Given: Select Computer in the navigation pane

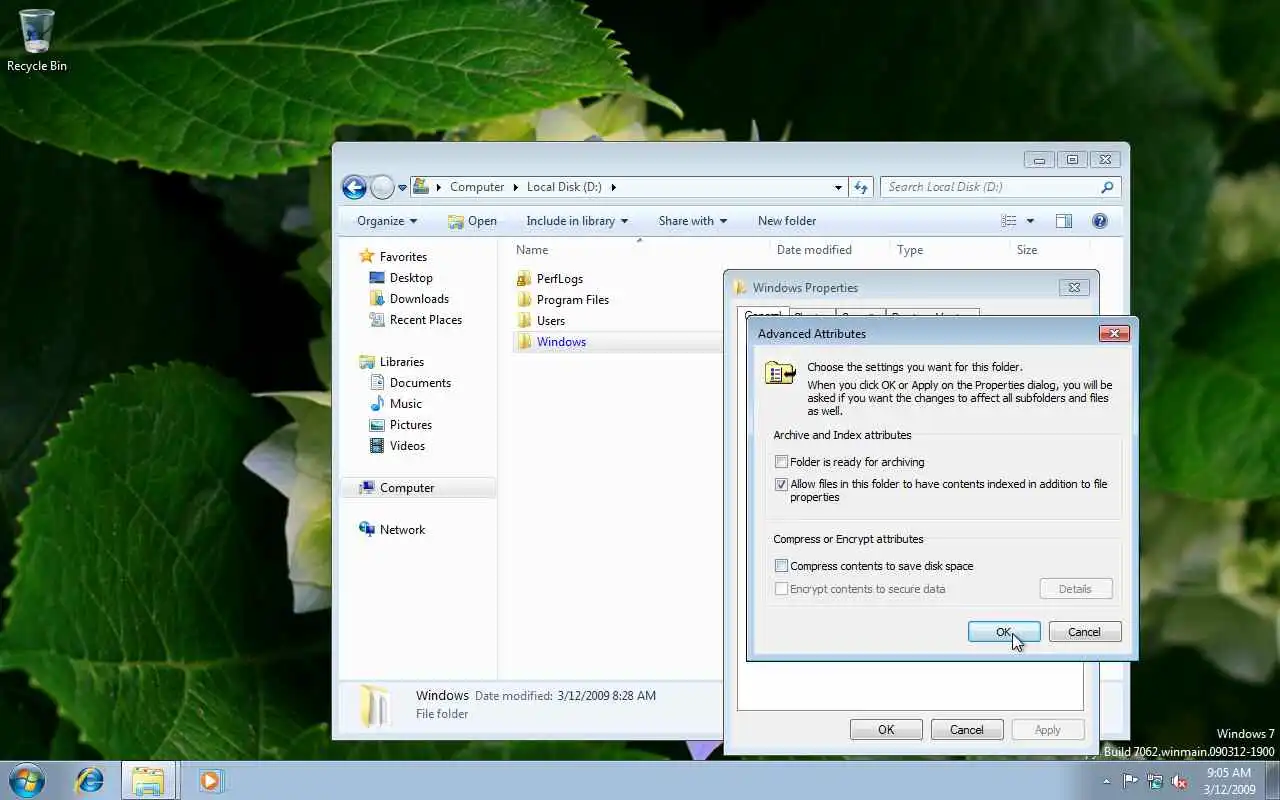Looking at the screenshot, I should coord(419,488).
